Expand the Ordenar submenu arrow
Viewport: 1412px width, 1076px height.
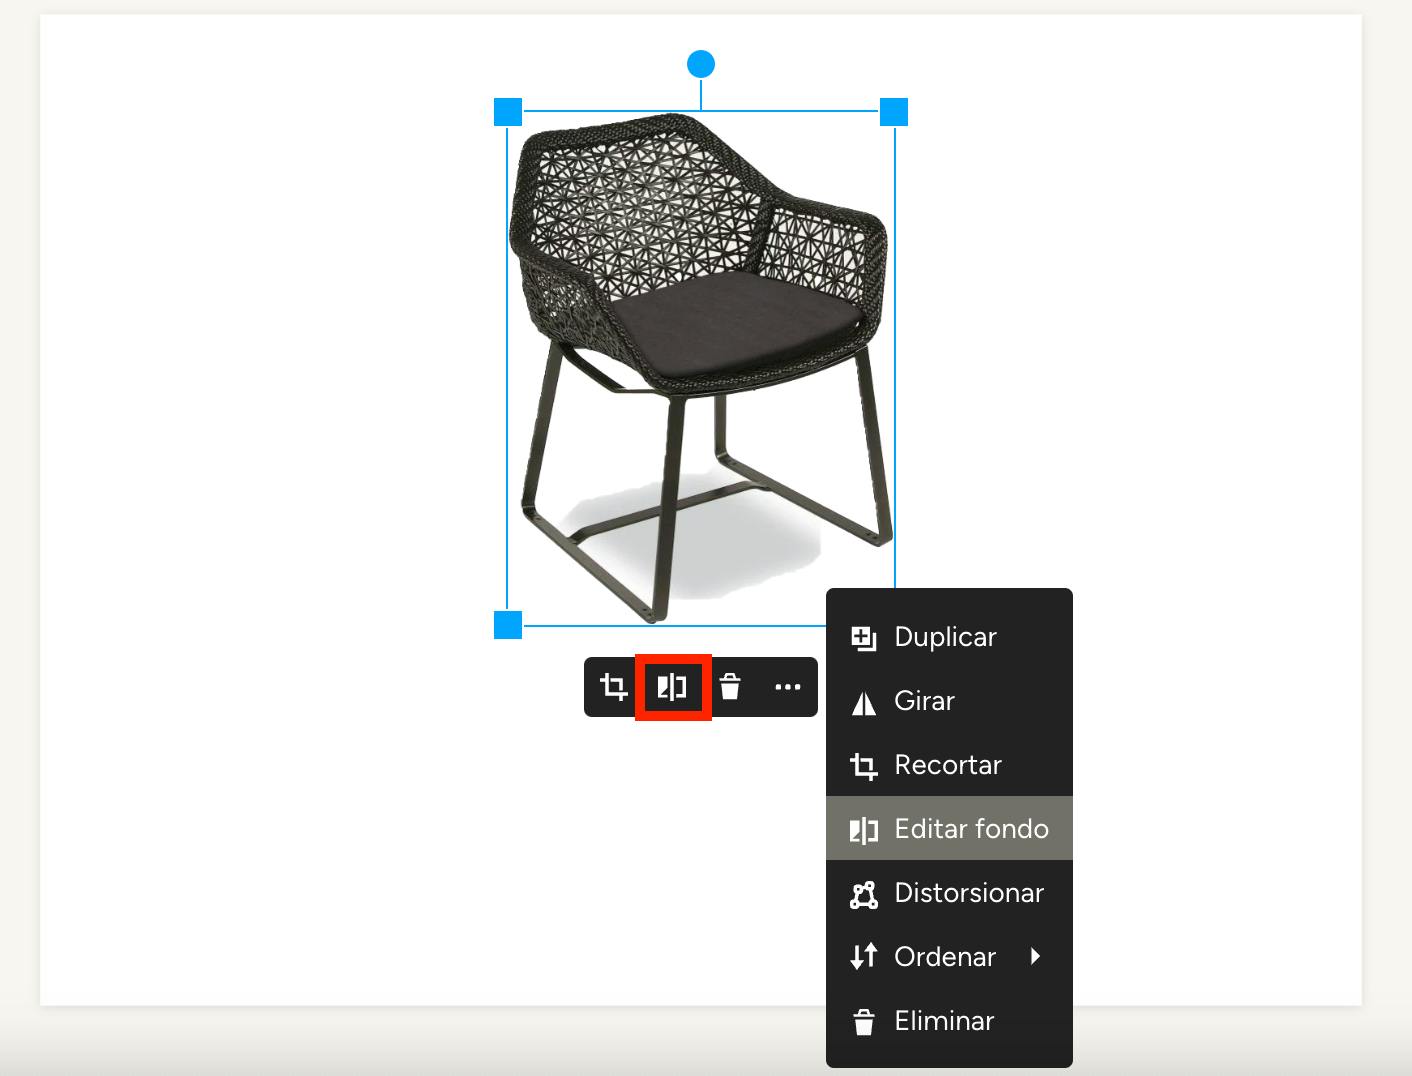1036,956
